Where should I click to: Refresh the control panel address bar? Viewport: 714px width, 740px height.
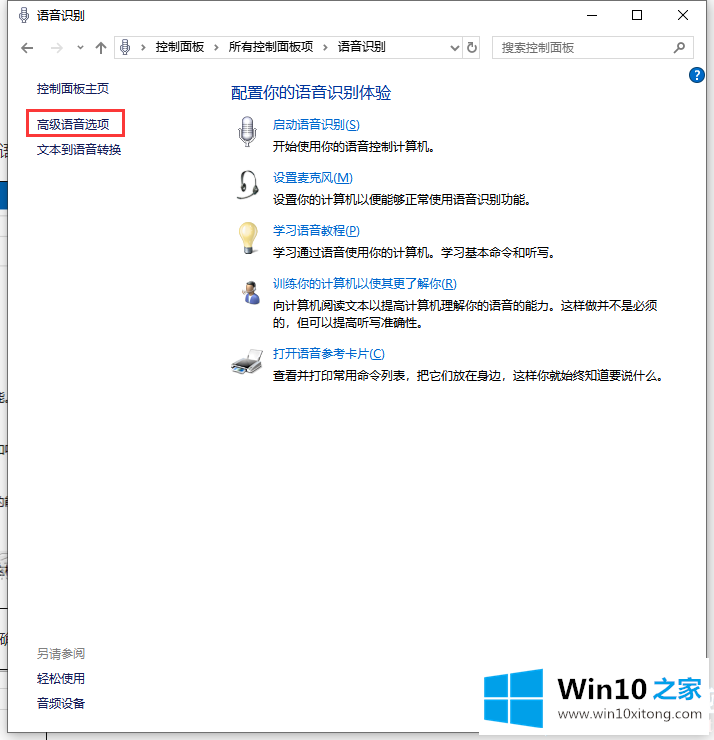[x=472, y=47]
